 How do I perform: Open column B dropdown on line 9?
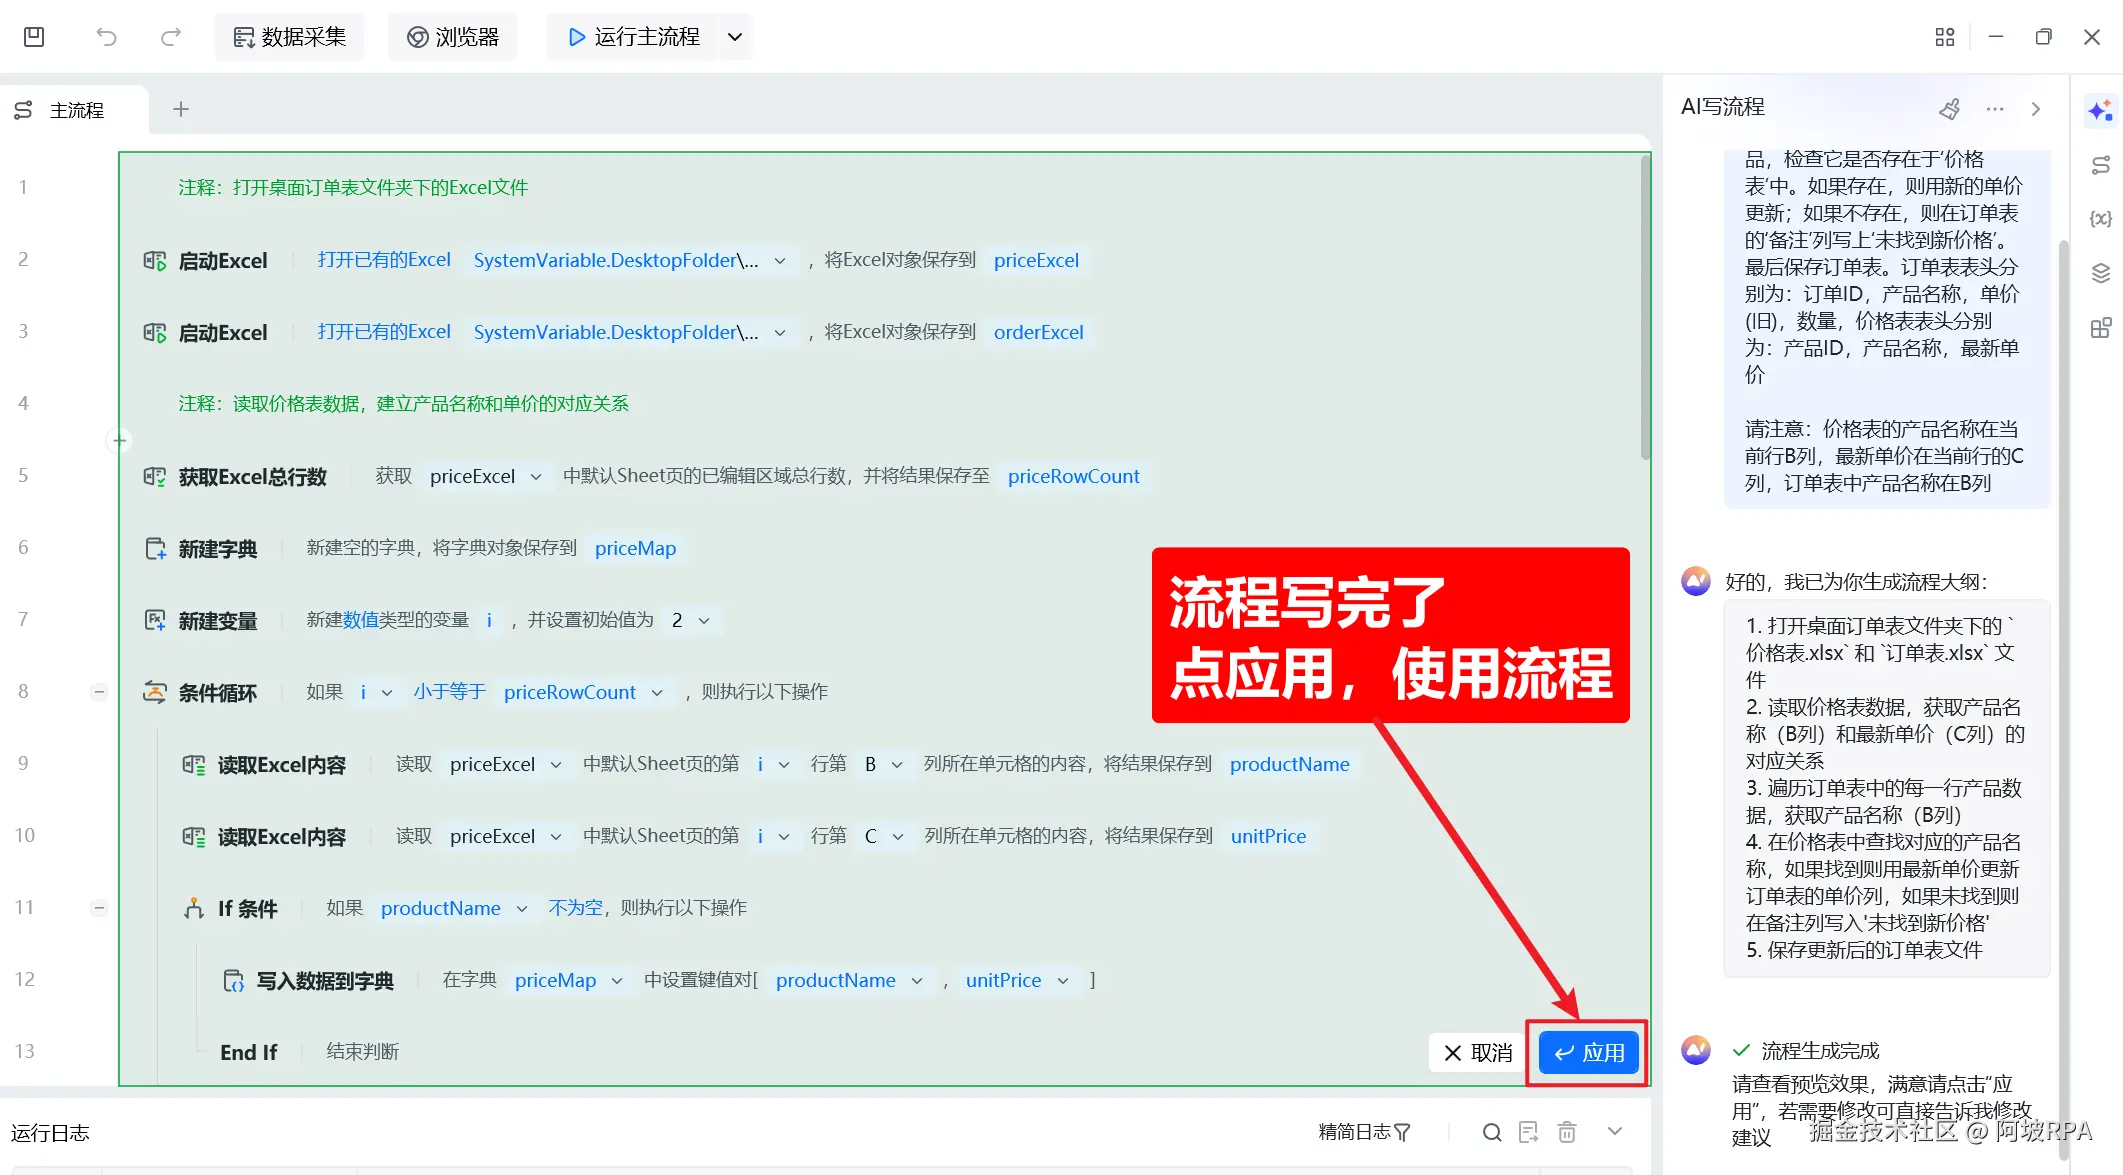(897, 764)
